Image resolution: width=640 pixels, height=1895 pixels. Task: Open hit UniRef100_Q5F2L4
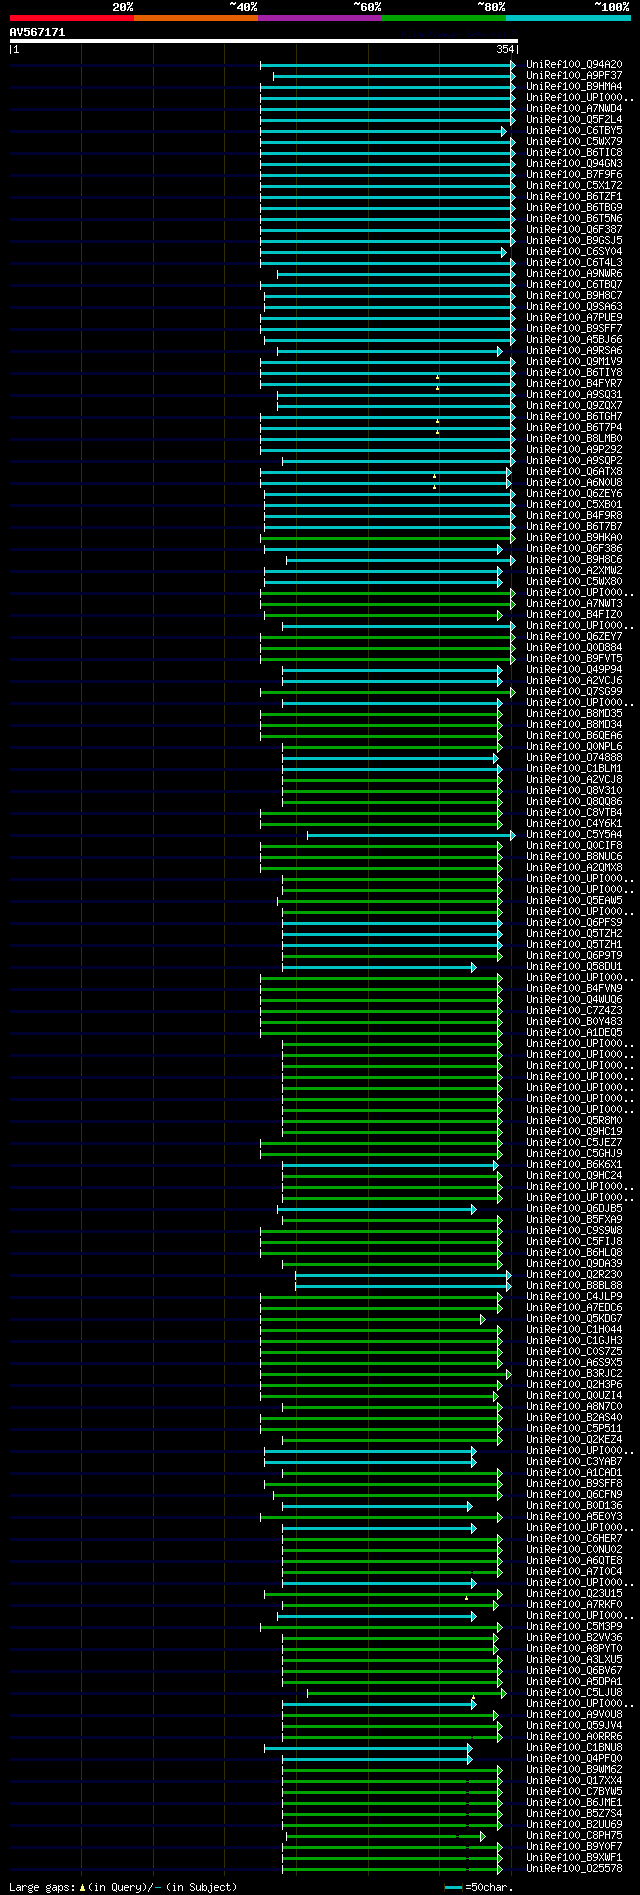click(574, 119)
